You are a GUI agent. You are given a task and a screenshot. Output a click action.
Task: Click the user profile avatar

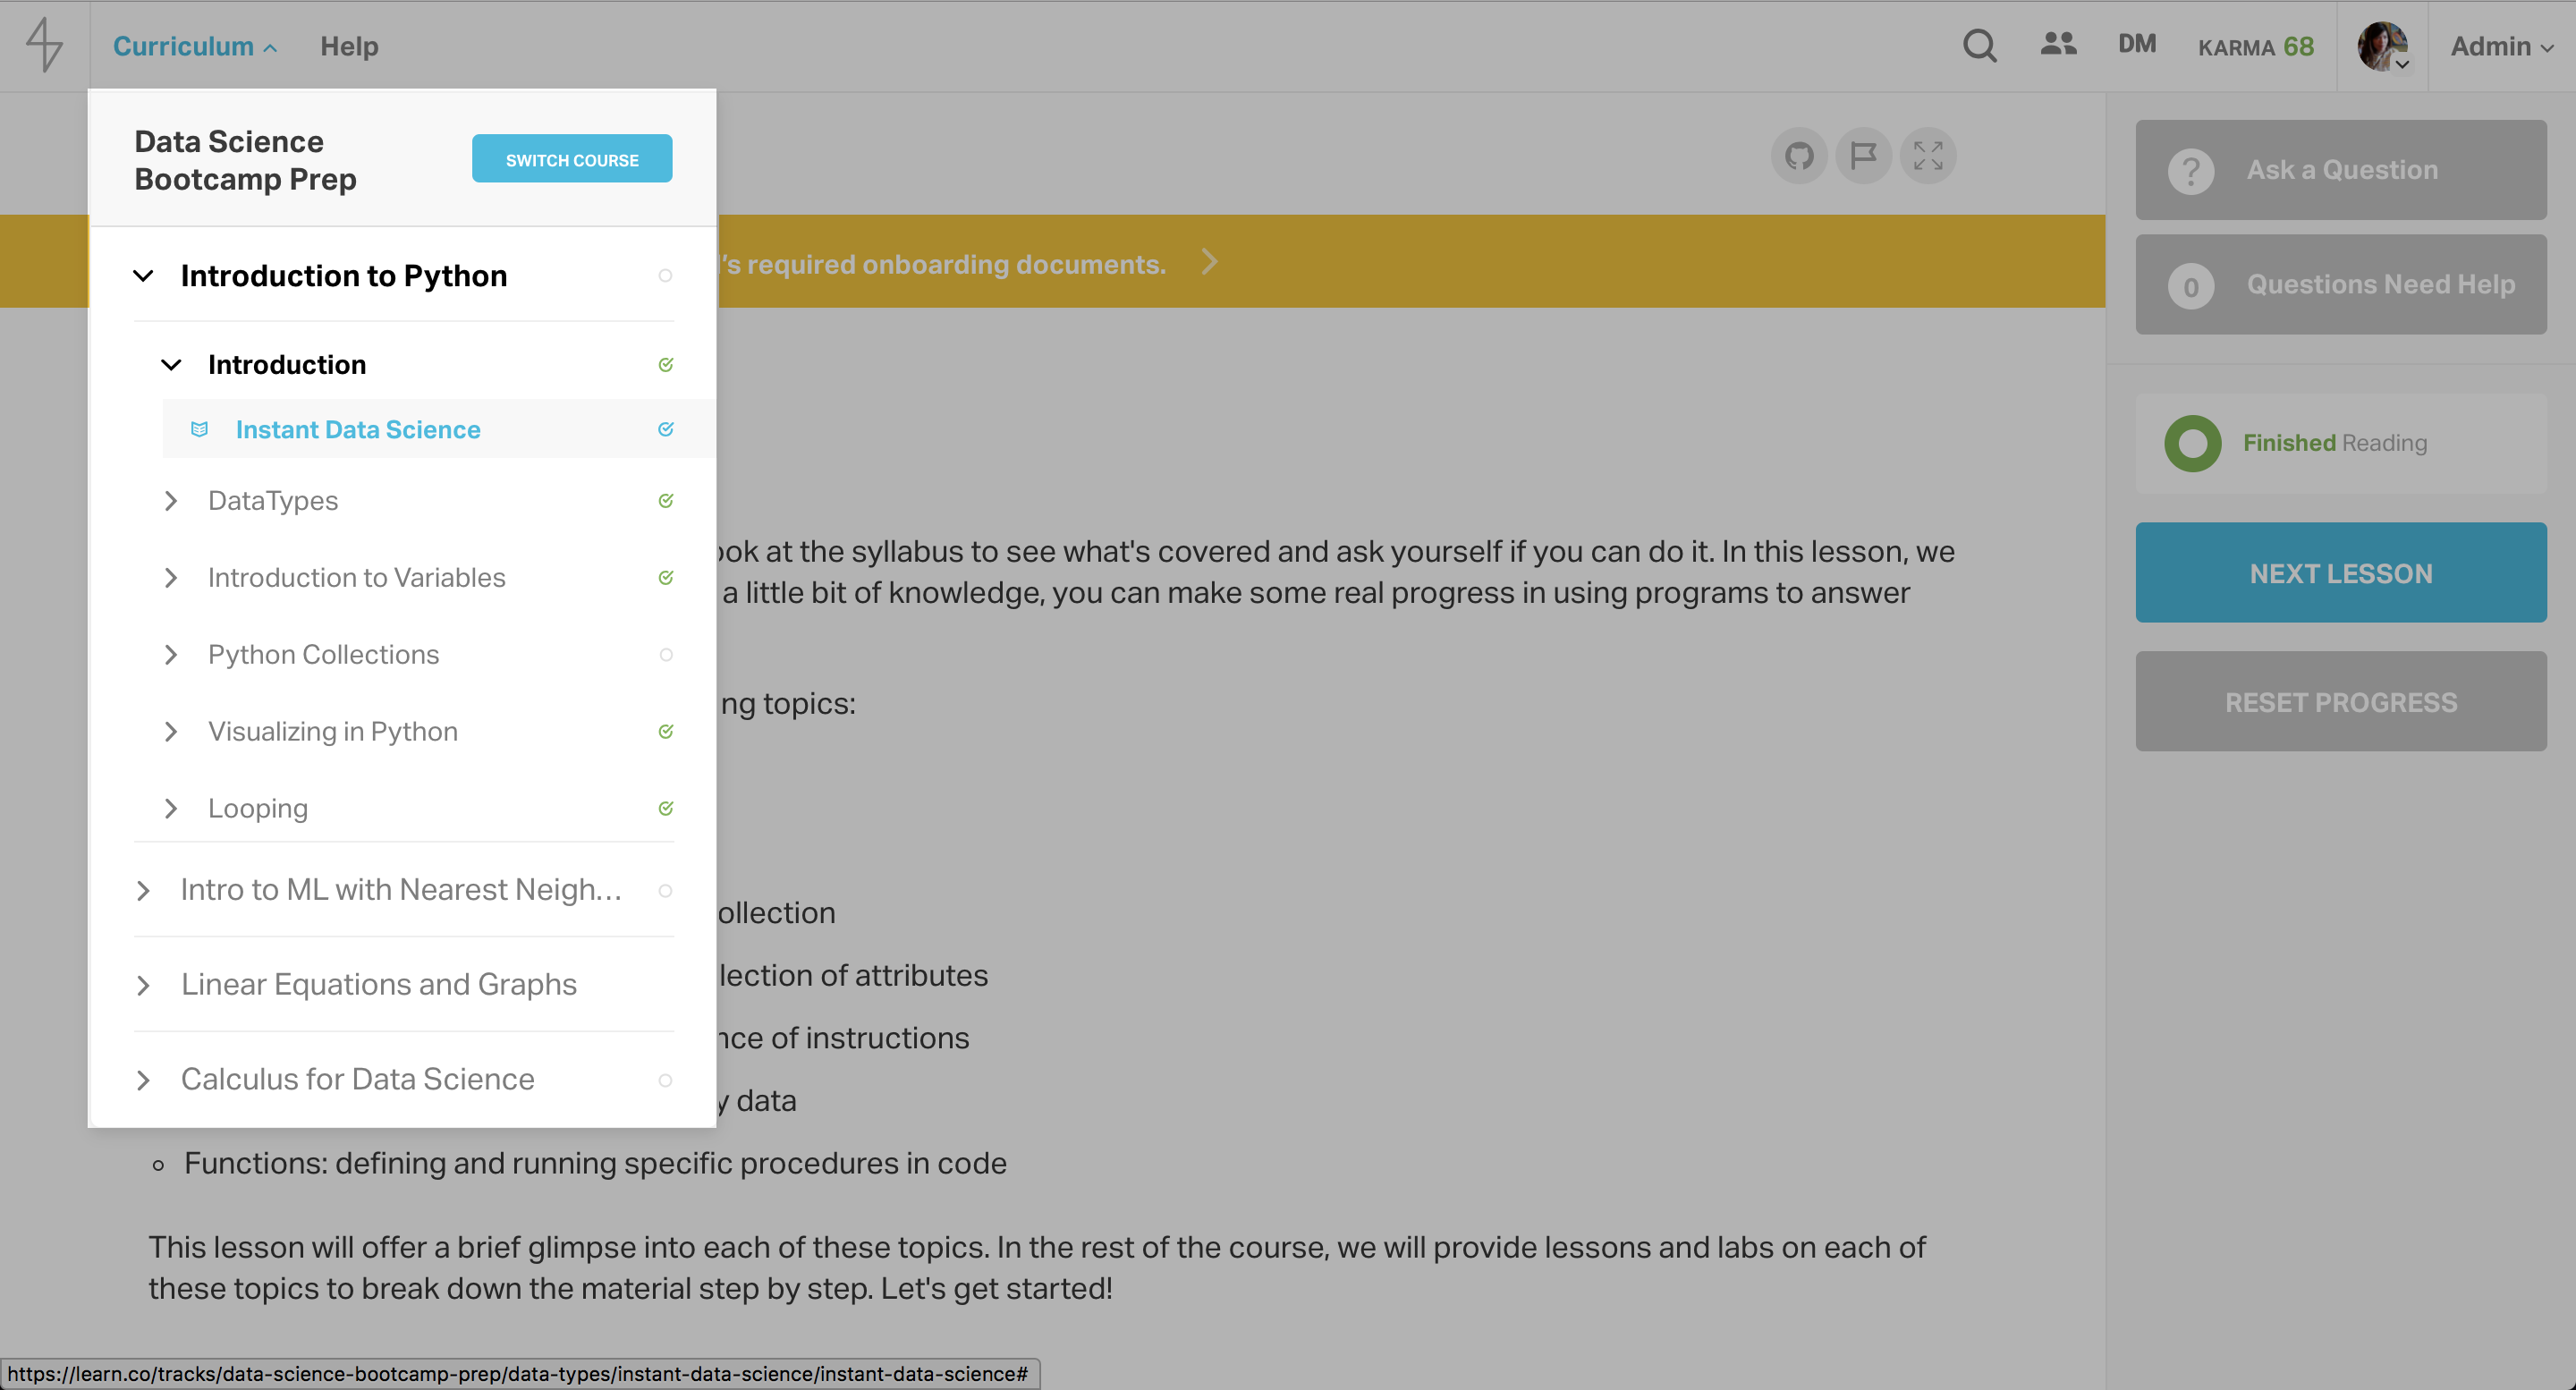[2382, 46]
